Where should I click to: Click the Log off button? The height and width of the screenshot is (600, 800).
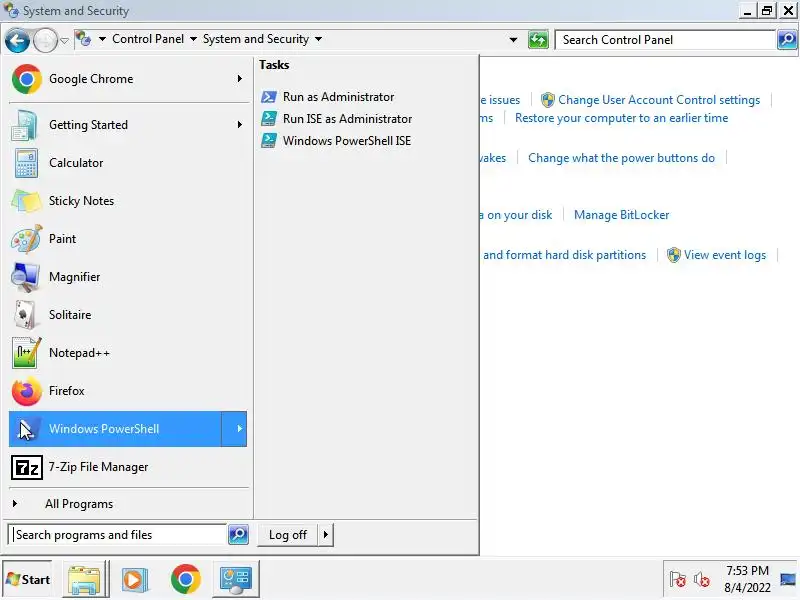tap(288, 535)
